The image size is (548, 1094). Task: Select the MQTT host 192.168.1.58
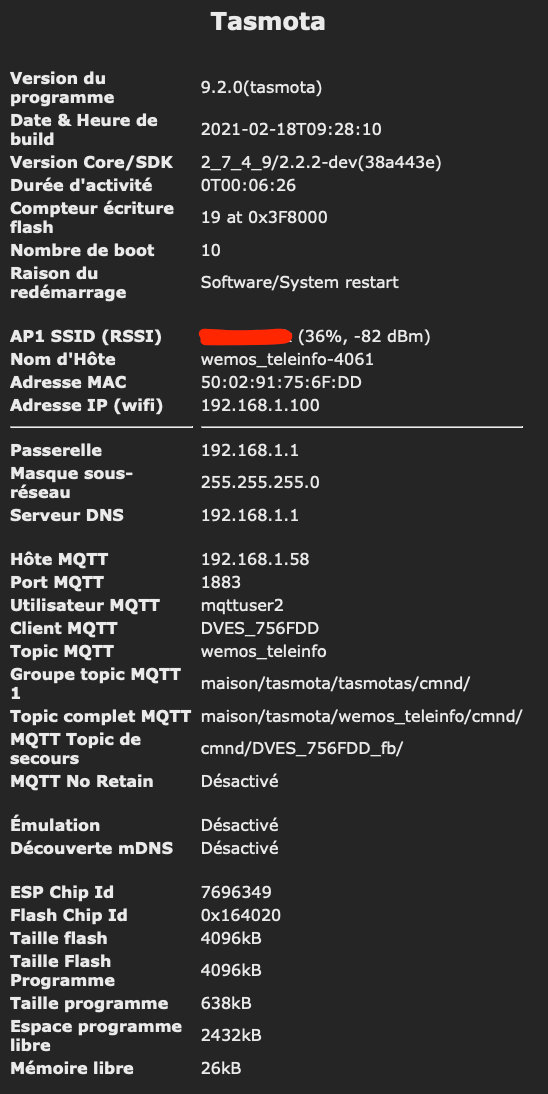tap(255, 559)
